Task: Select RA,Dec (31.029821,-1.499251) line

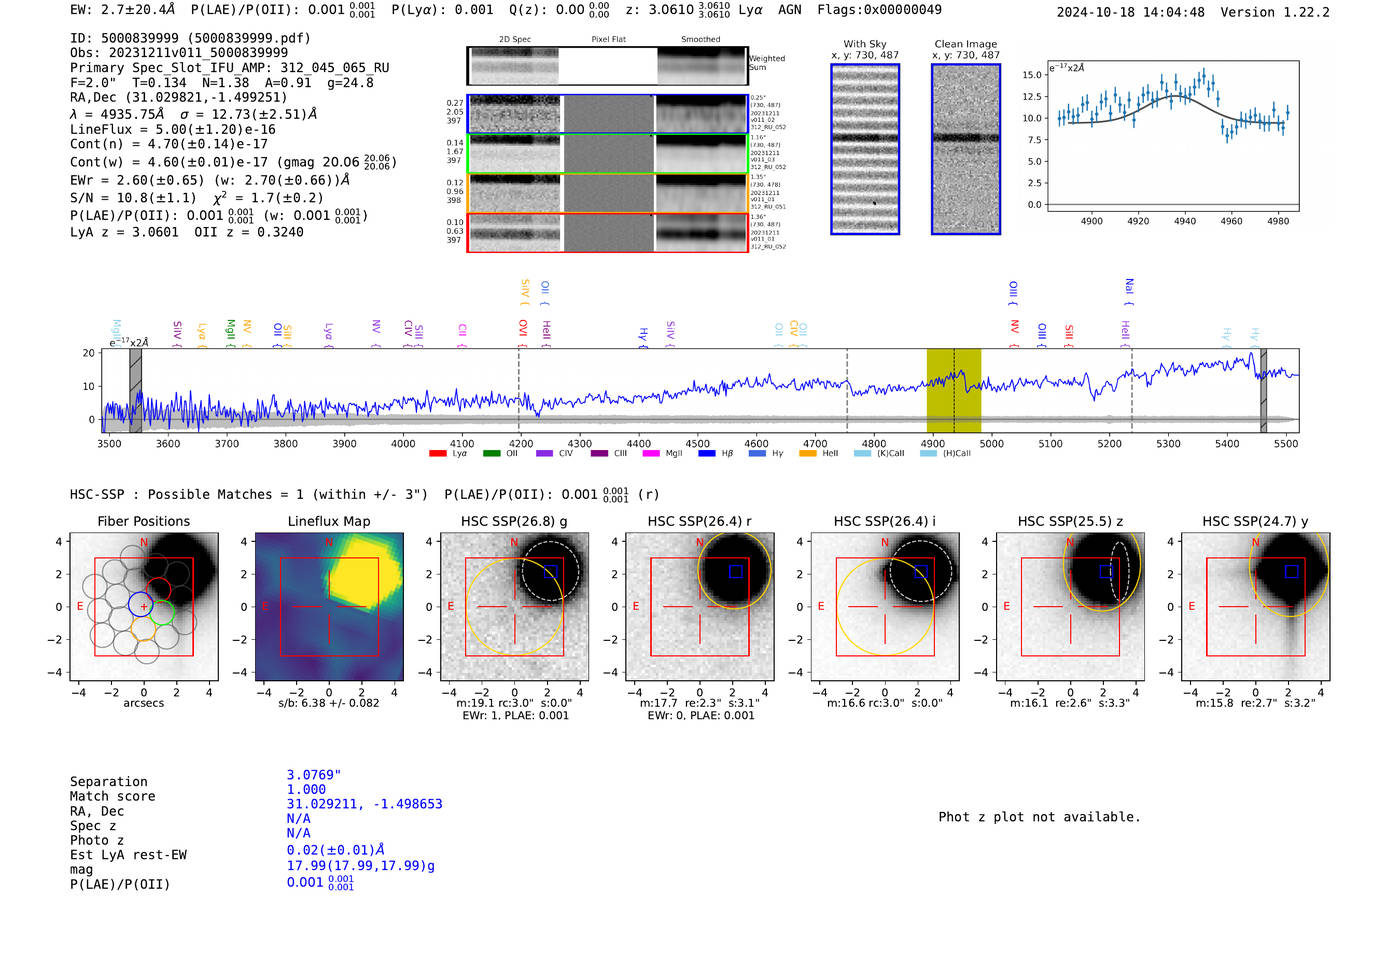Action: (x=179, y=97)
